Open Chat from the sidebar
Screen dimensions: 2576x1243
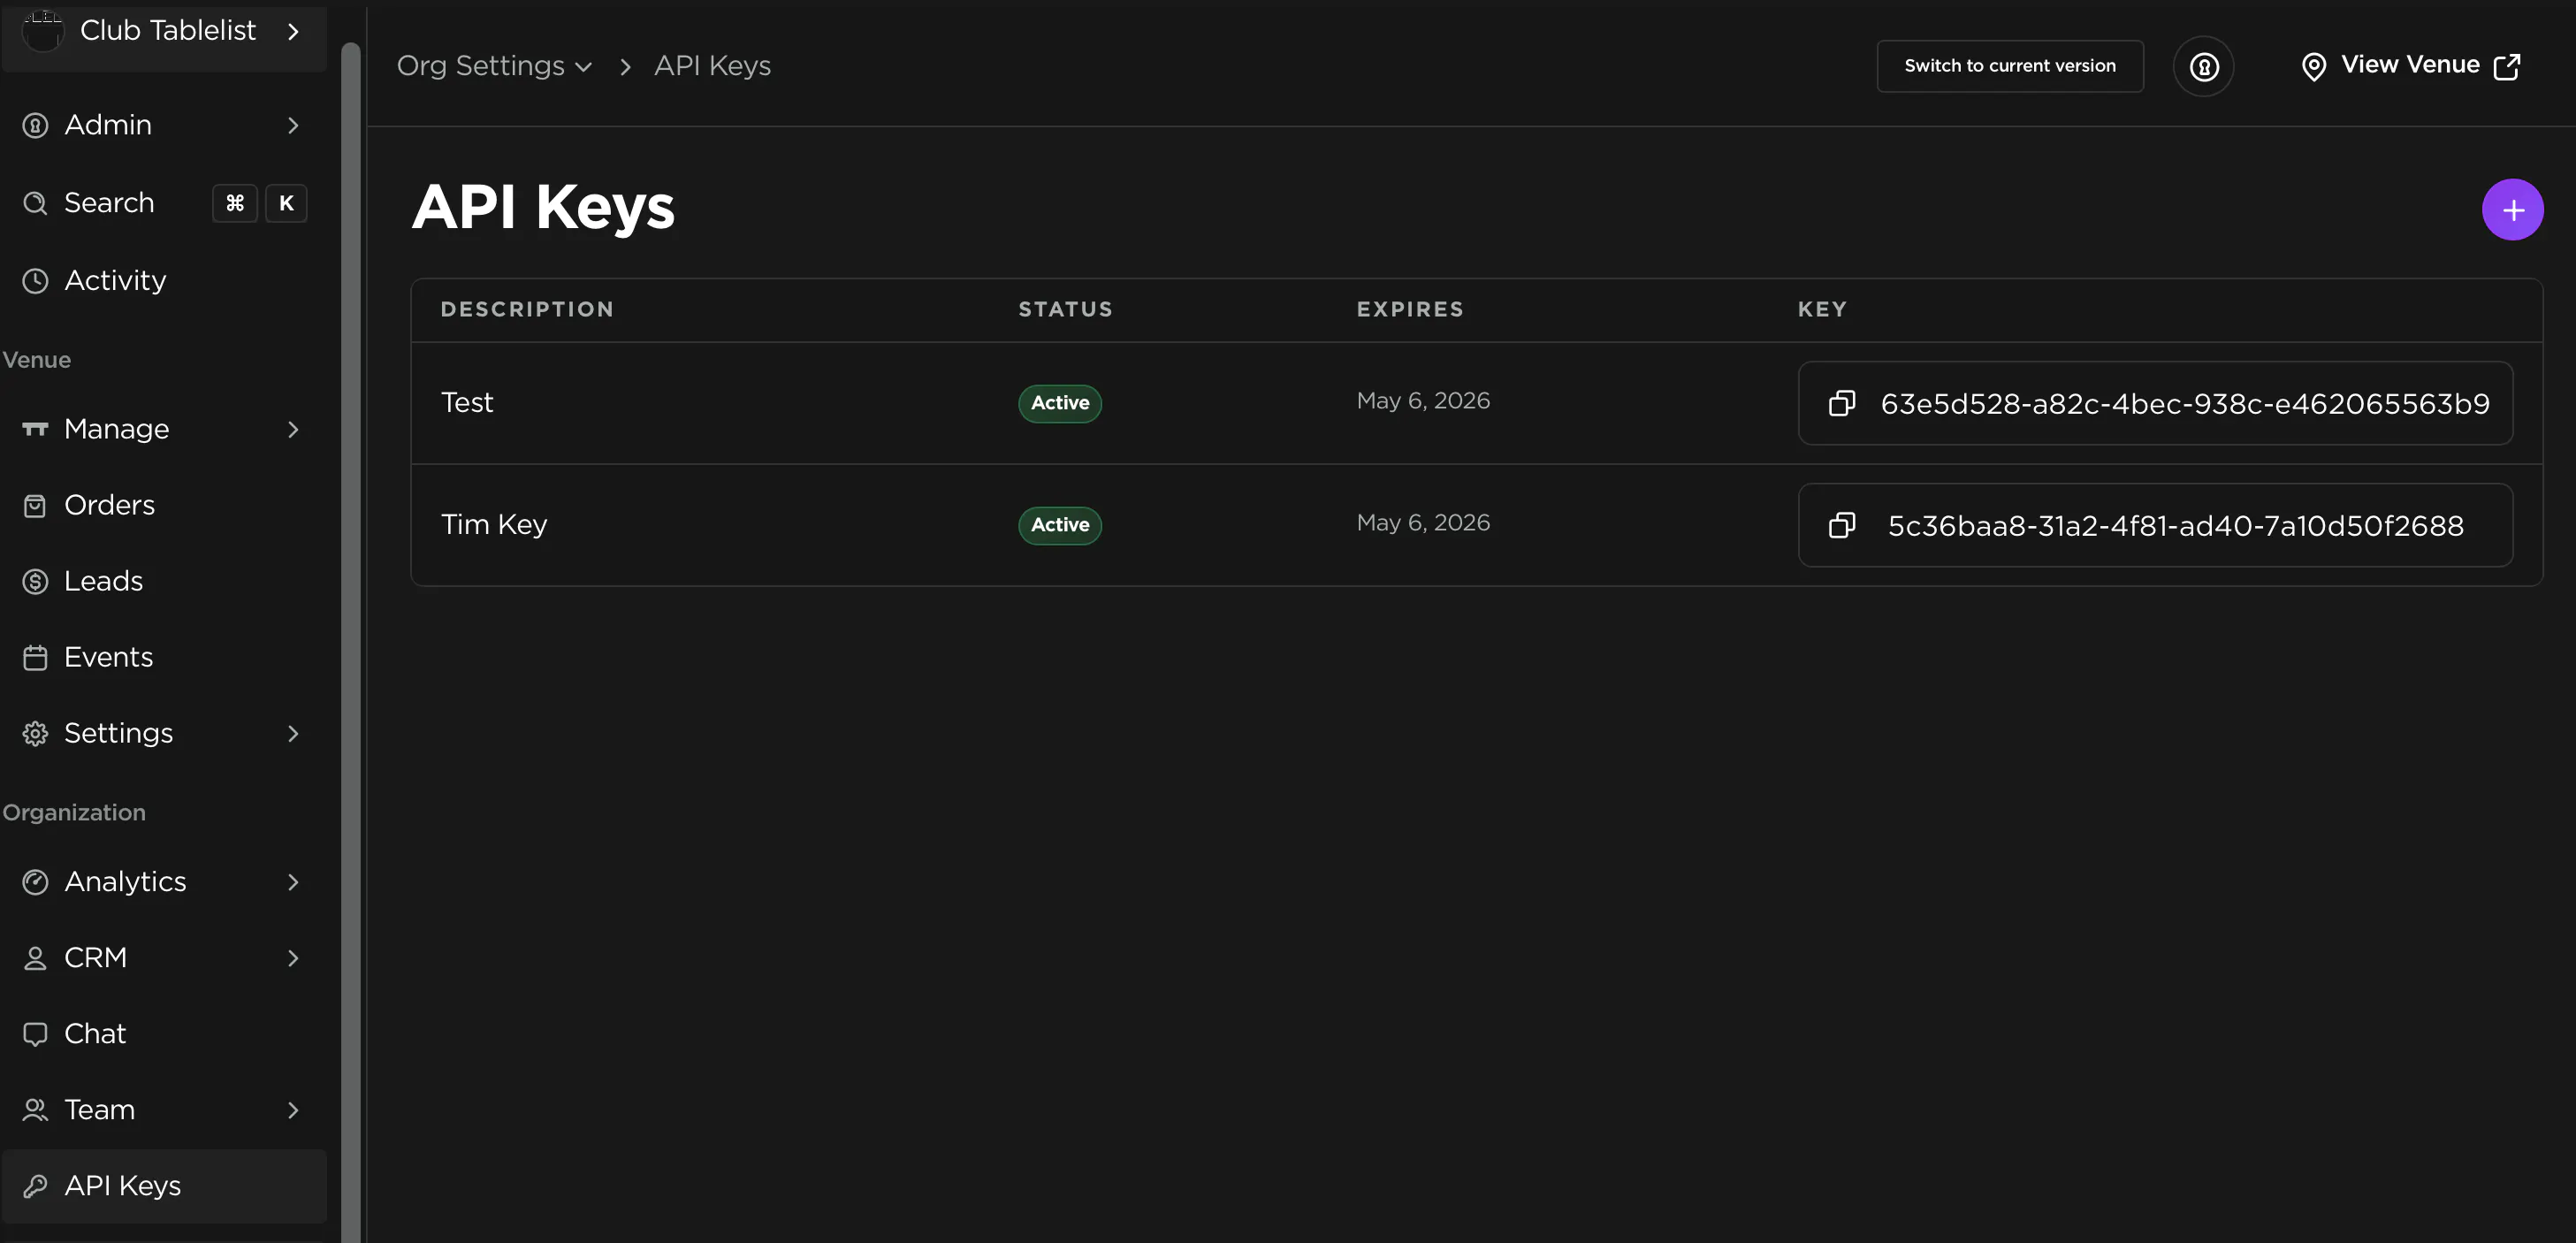pos(95,1033)
